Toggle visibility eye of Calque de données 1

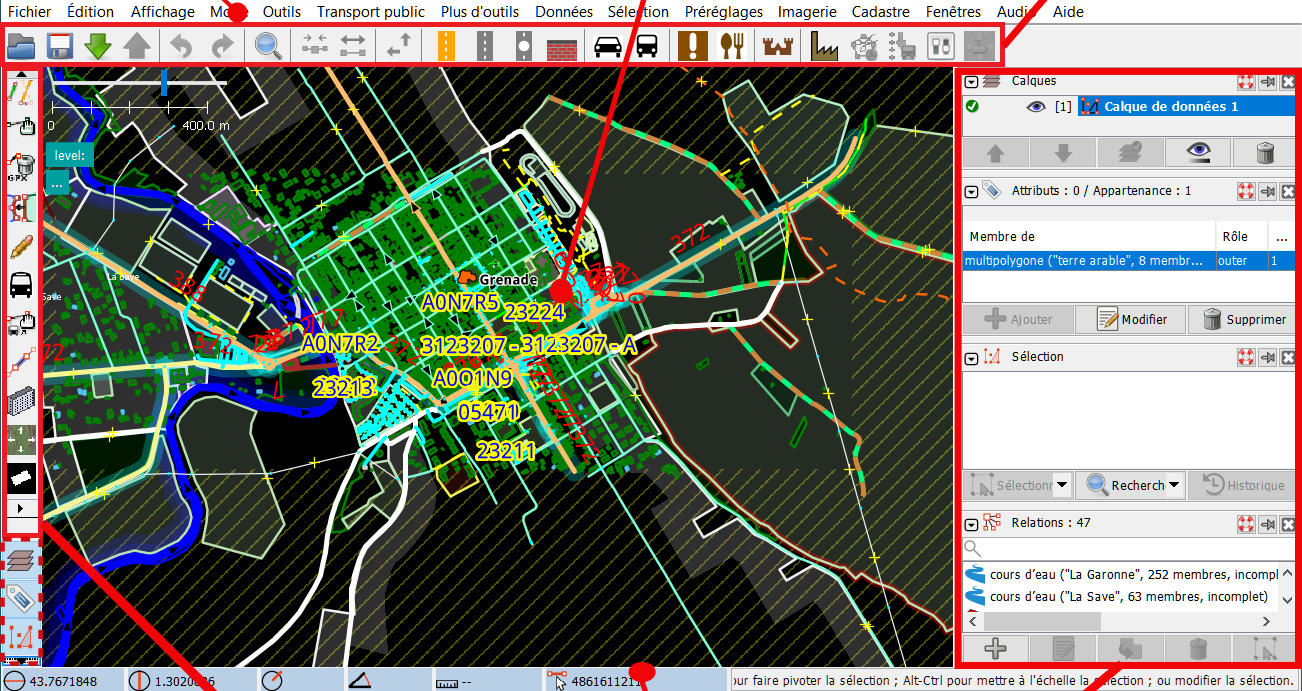(1035, 107)
